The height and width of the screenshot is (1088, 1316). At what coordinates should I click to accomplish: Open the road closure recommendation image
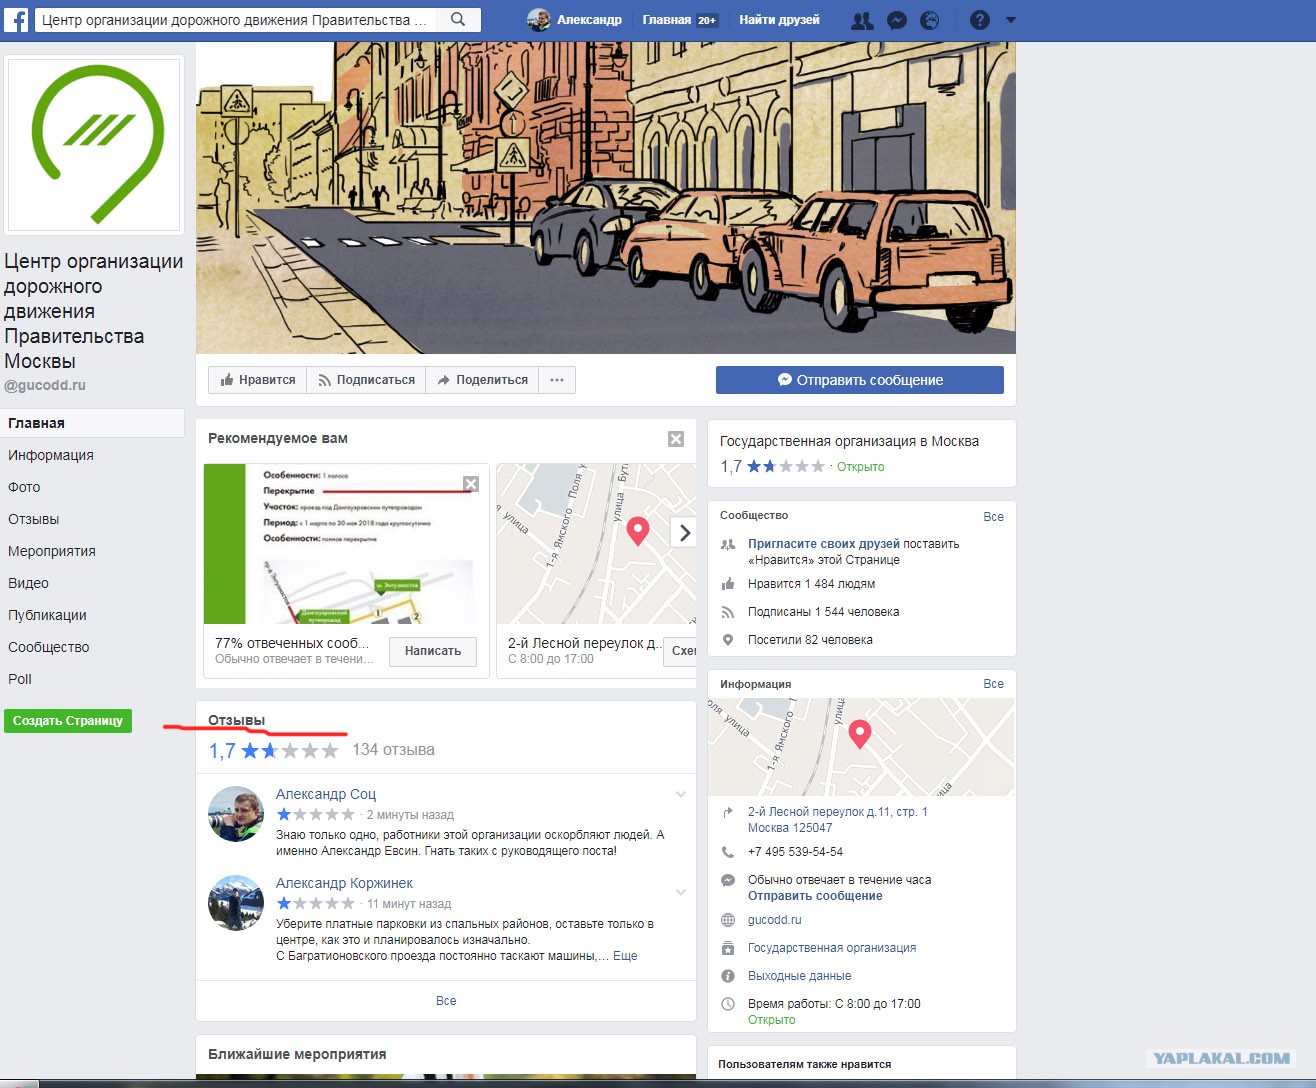[346, 544]
